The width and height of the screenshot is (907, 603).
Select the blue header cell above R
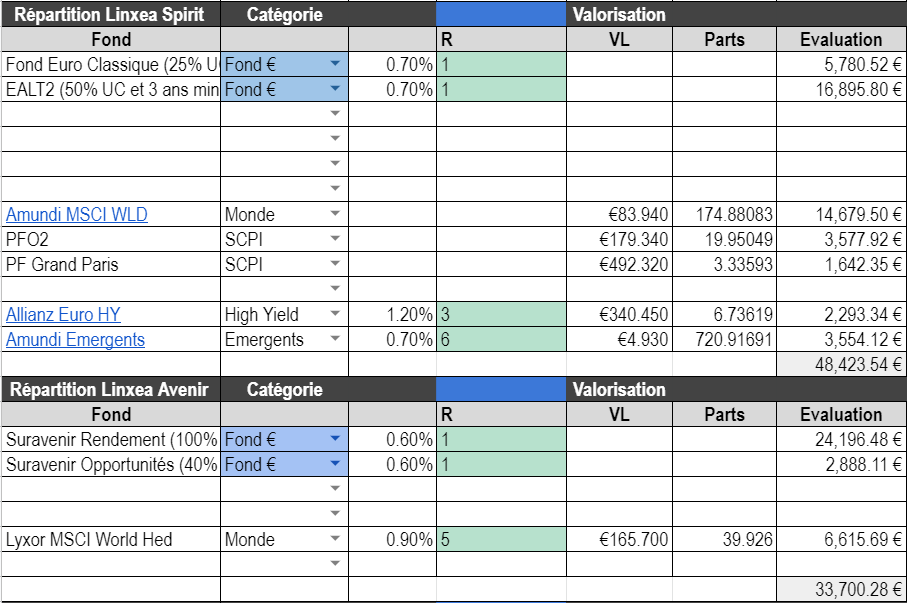coord(501,14)
